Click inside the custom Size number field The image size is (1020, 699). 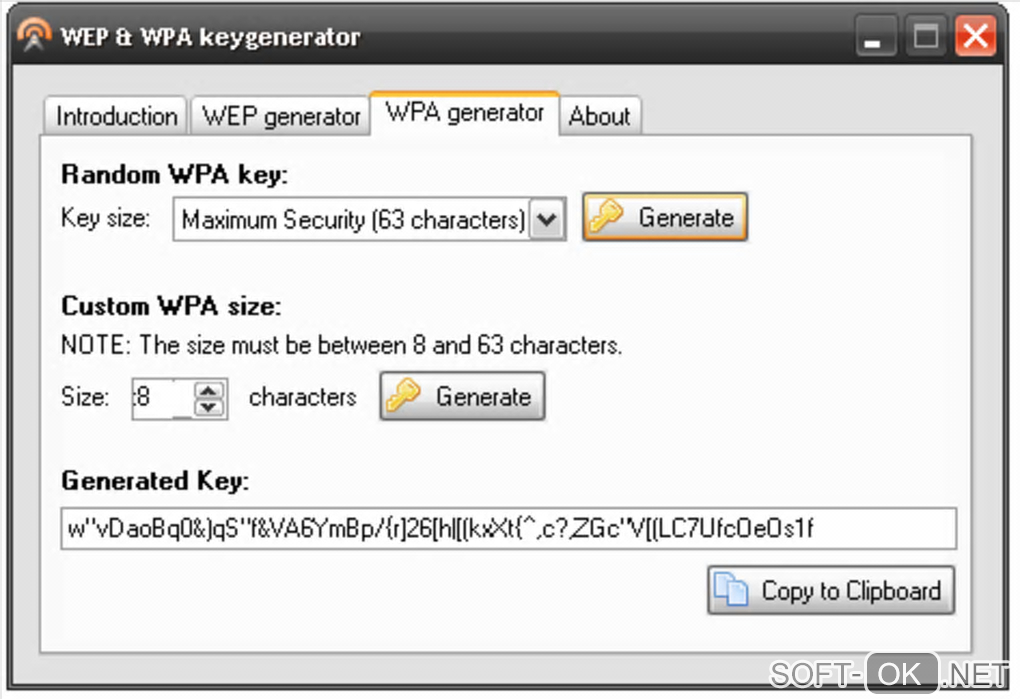click(x=160, y=397)
